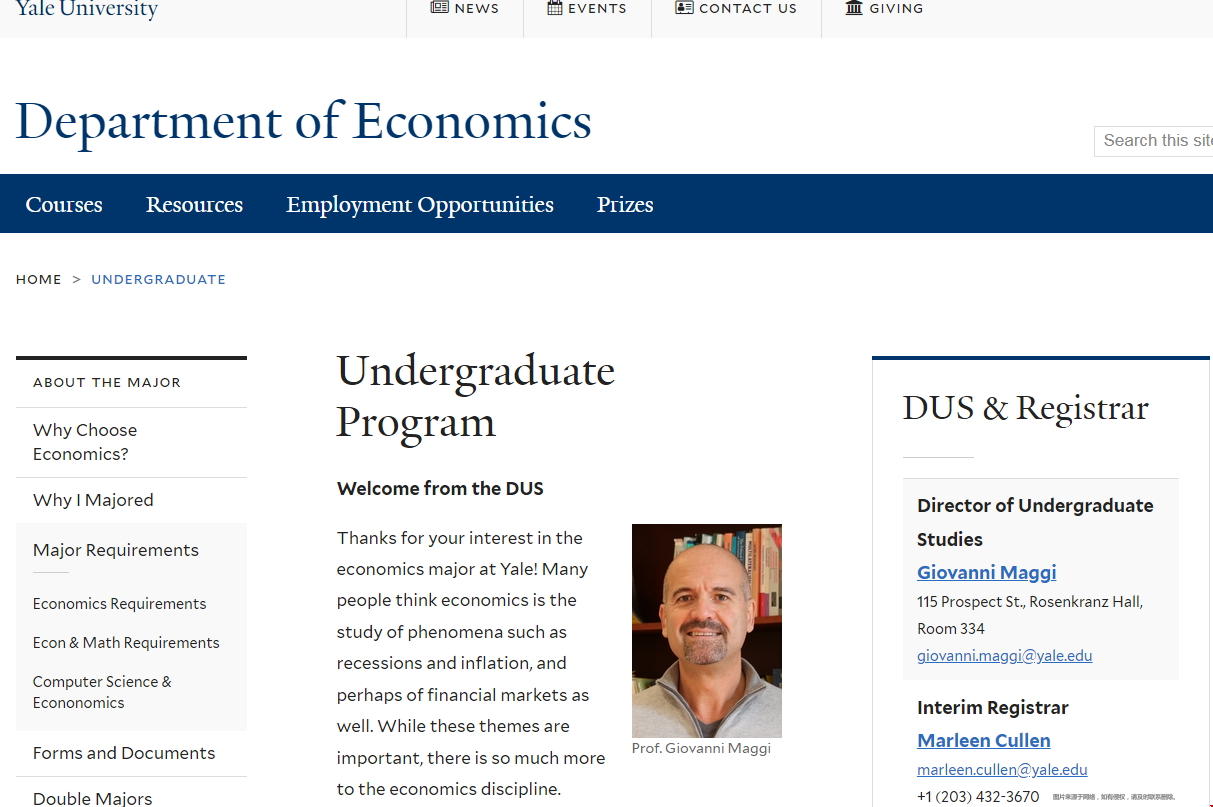1213x807 pixels.
Task: Click the 115 Prospect St. address text
Action: (1029, 615)
